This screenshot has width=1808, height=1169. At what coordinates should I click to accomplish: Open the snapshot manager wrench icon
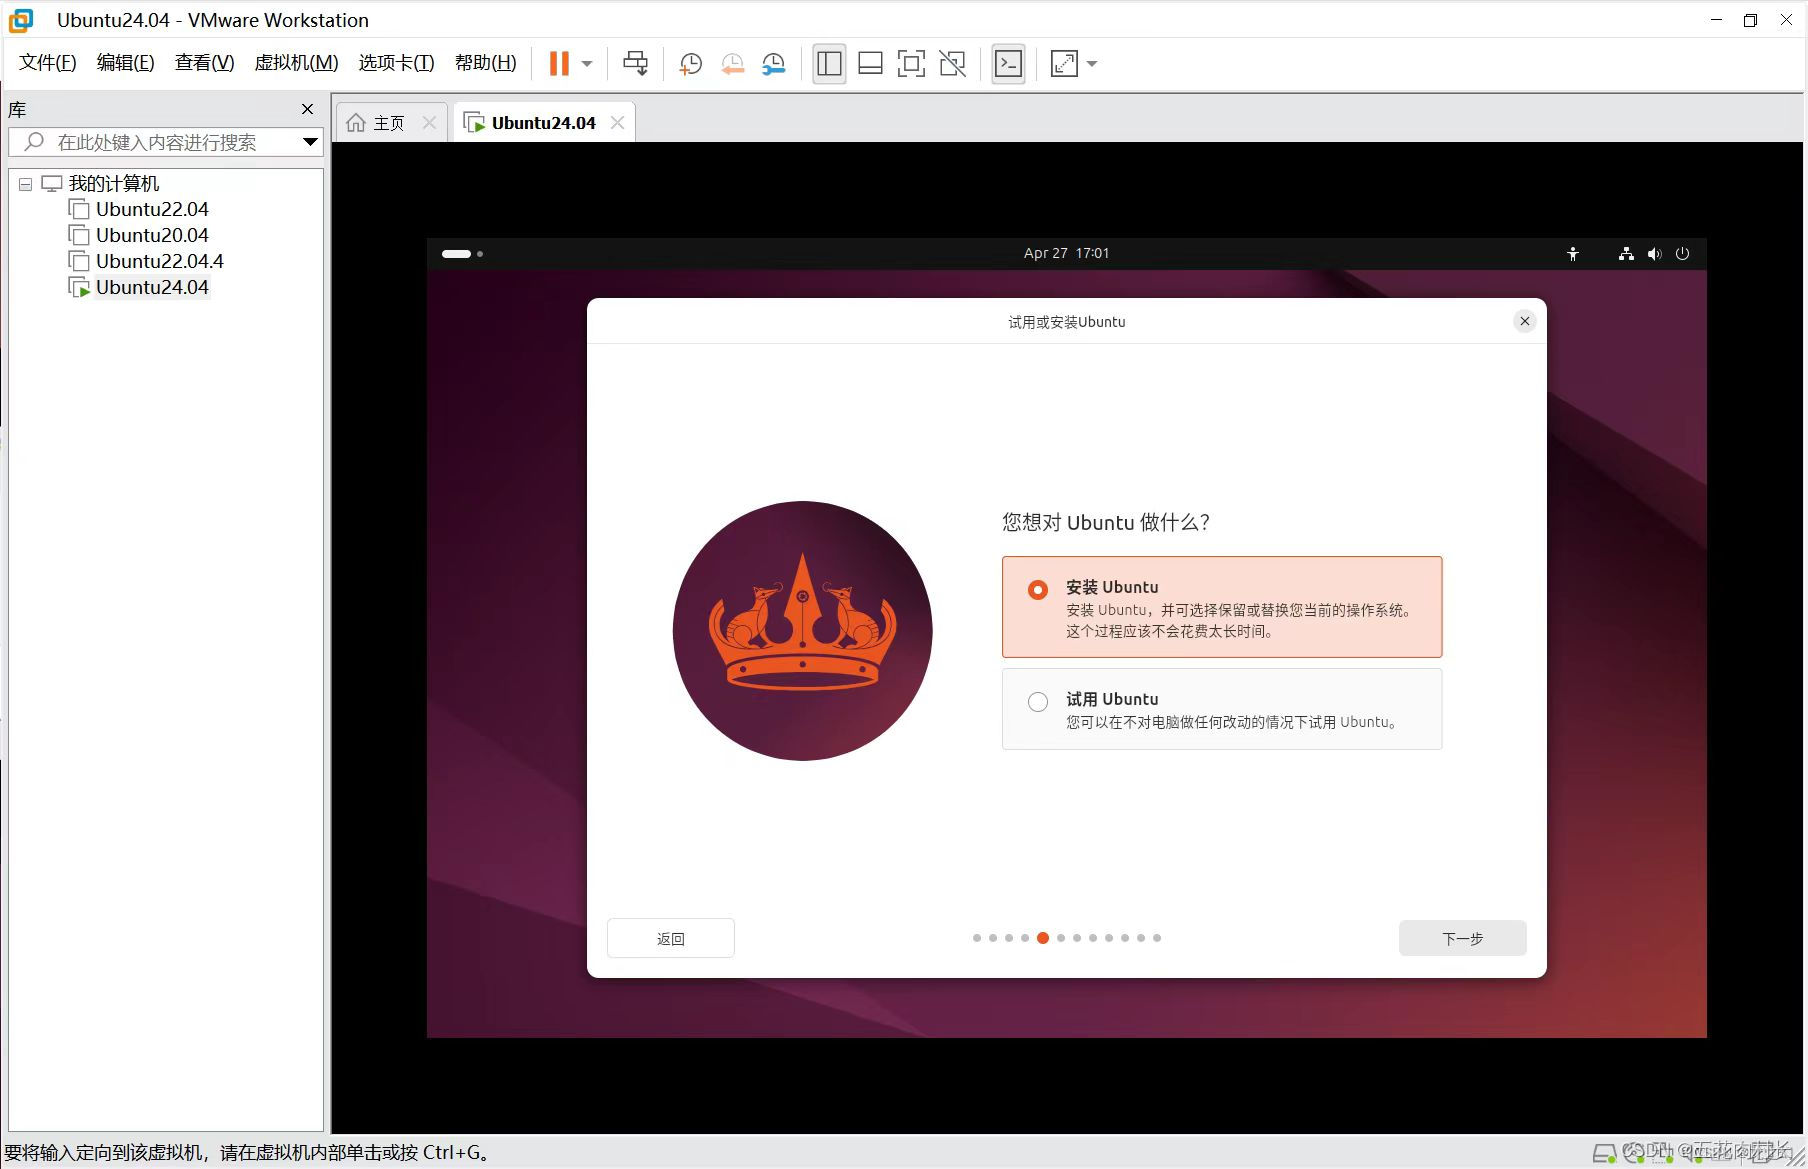pyautogui.click(x=773, y=64)
